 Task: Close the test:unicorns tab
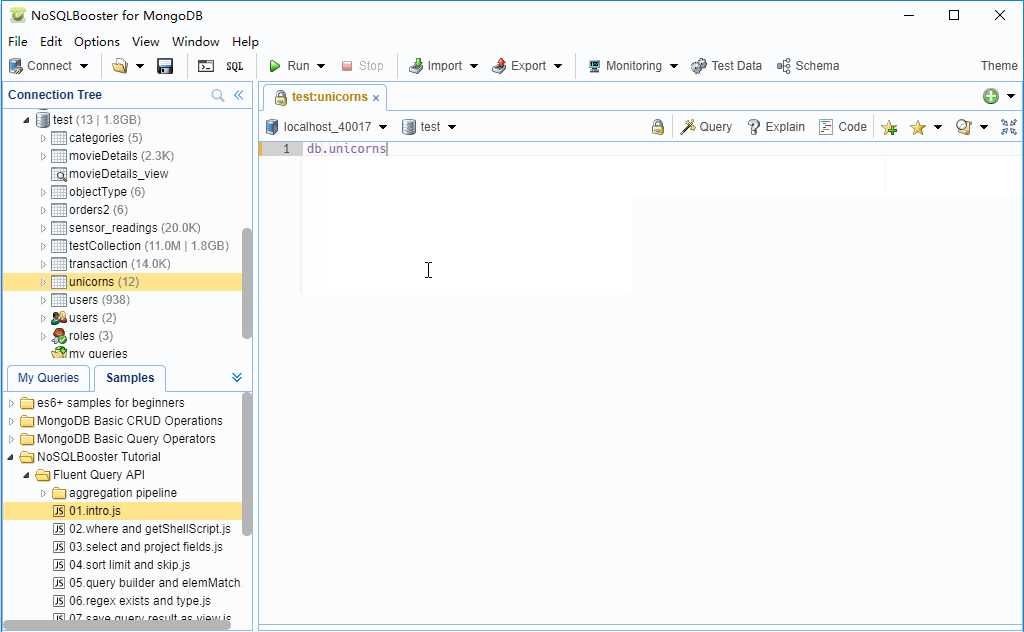[x=376, y=98]
